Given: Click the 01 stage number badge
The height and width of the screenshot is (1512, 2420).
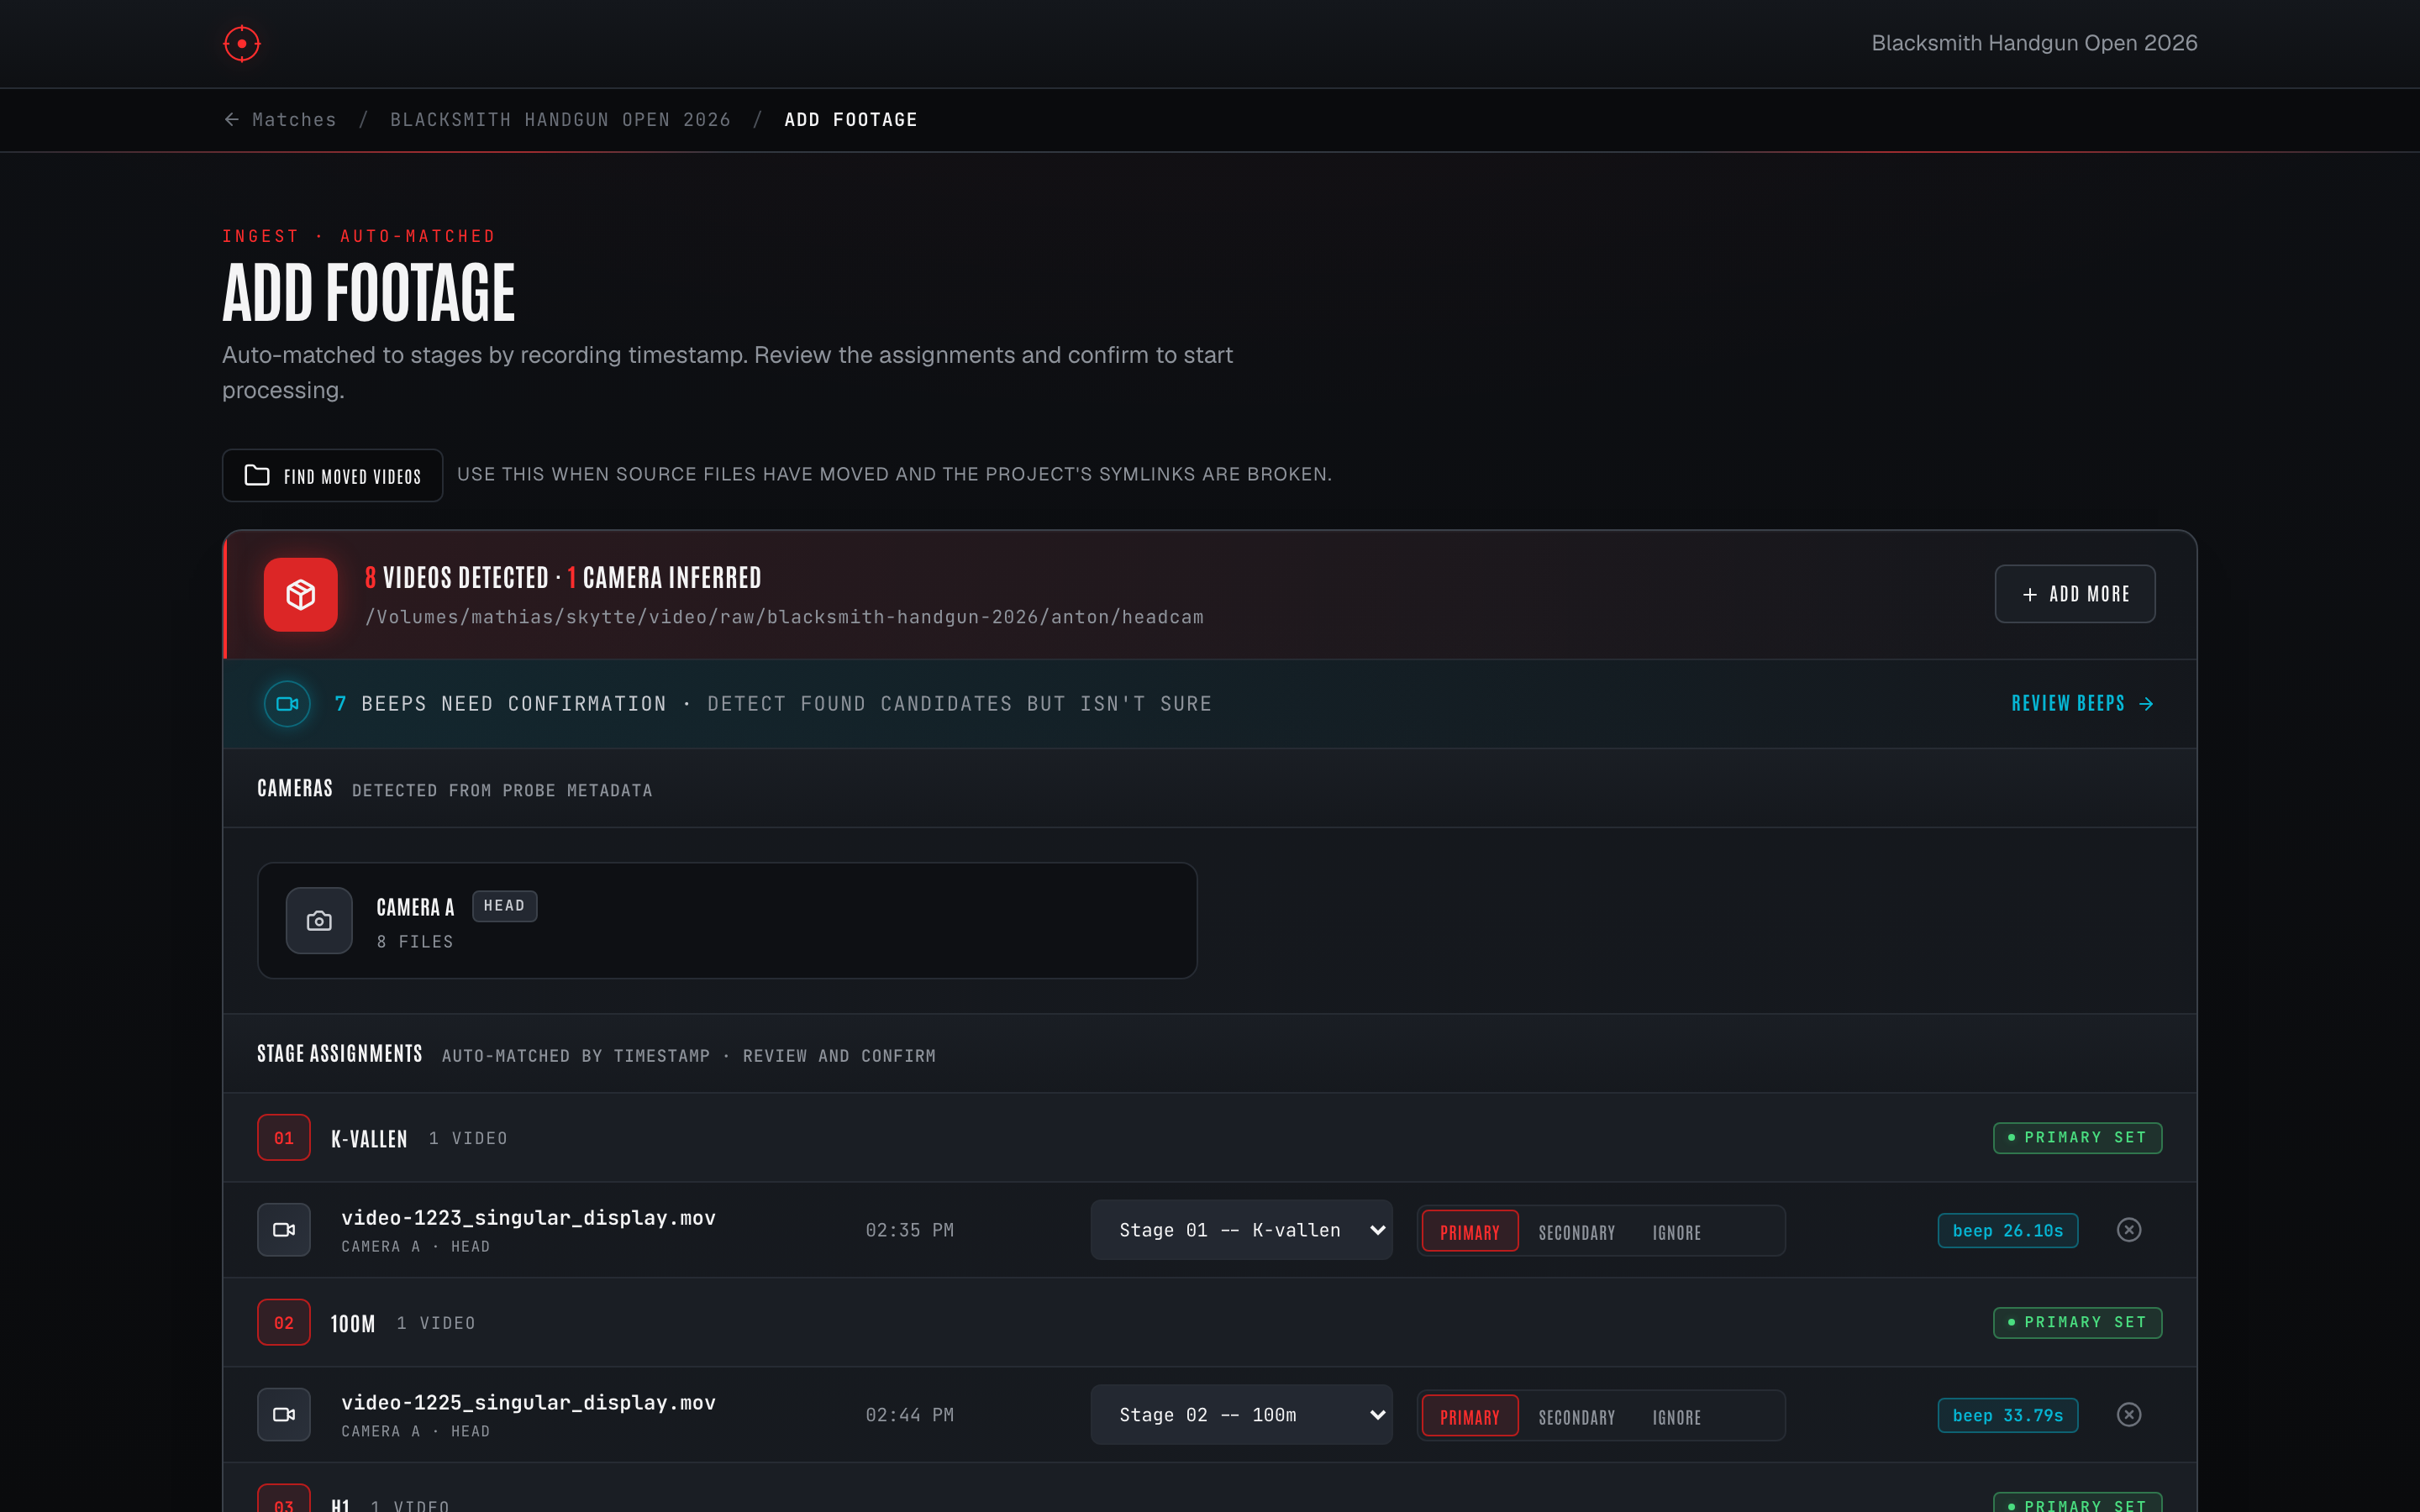Looking at the screenshot, I should coord(284,1137).
